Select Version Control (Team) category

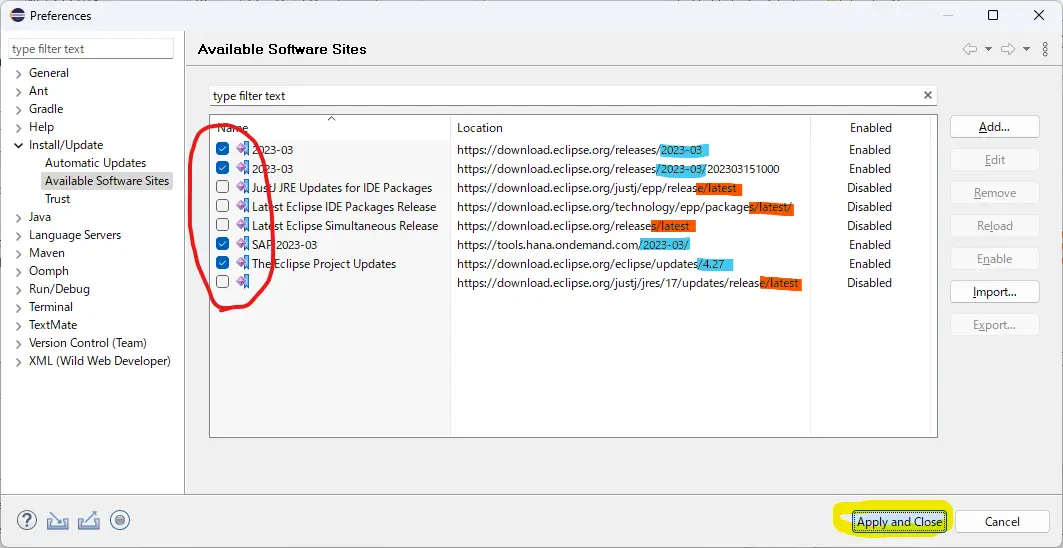tap(87, 342)
